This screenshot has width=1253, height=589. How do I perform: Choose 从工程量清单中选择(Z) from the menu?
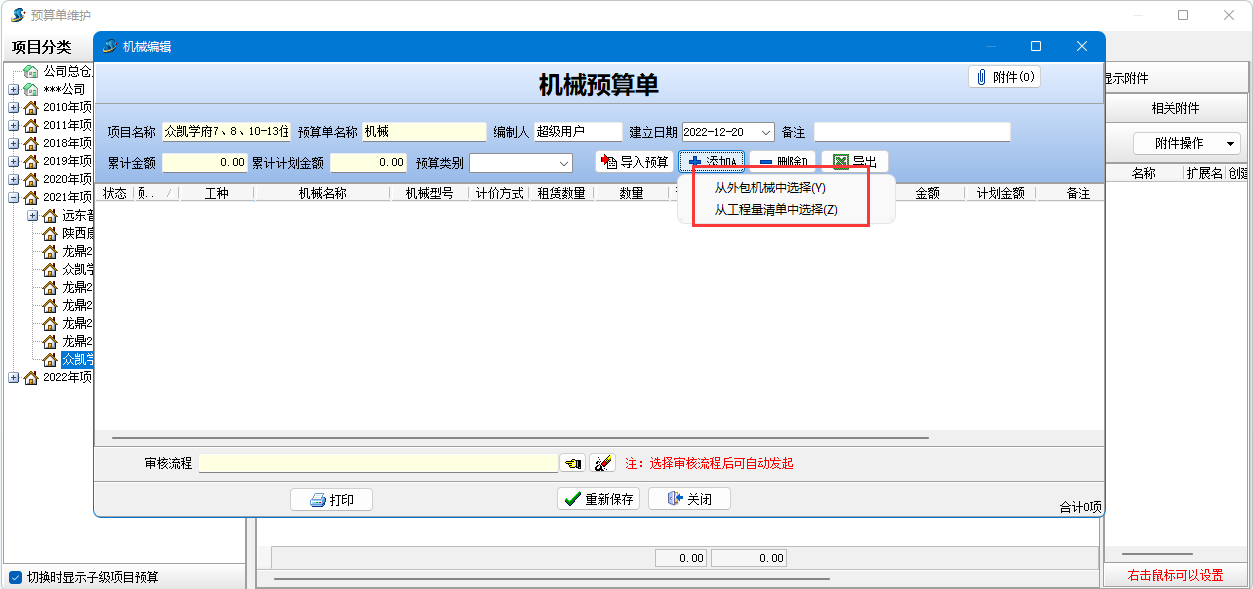pos(775,210)
